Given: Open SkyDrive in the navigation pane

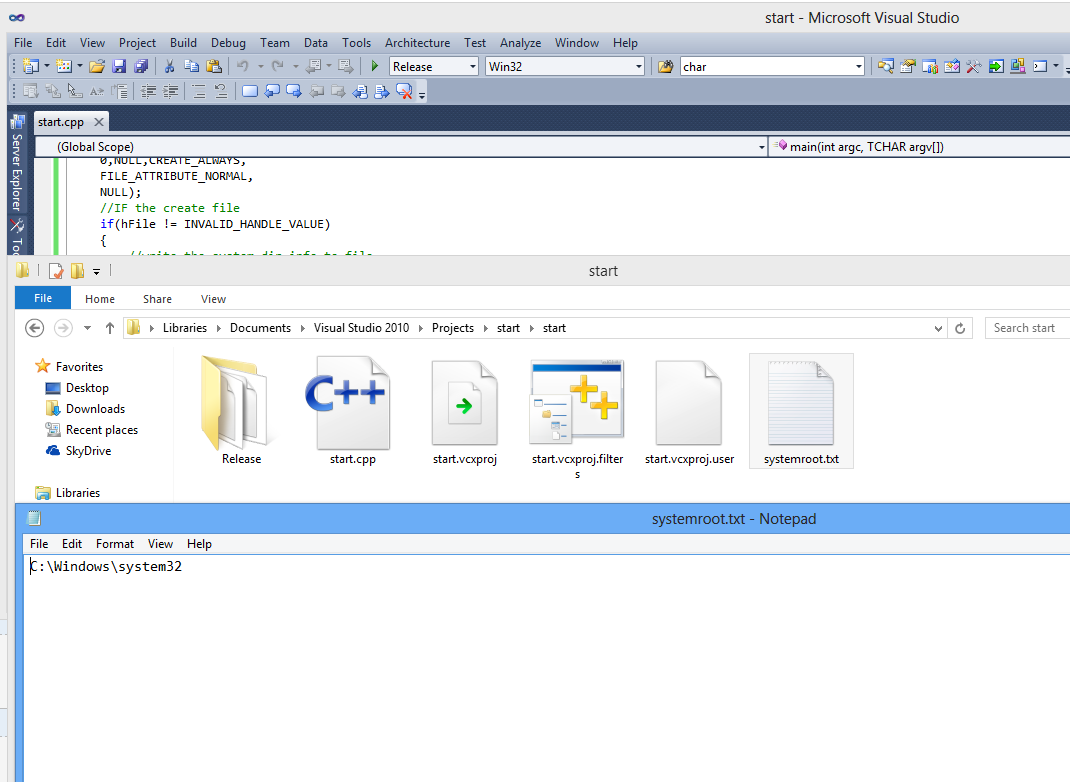Looking at the screenshot, I should tap(78, 451).
